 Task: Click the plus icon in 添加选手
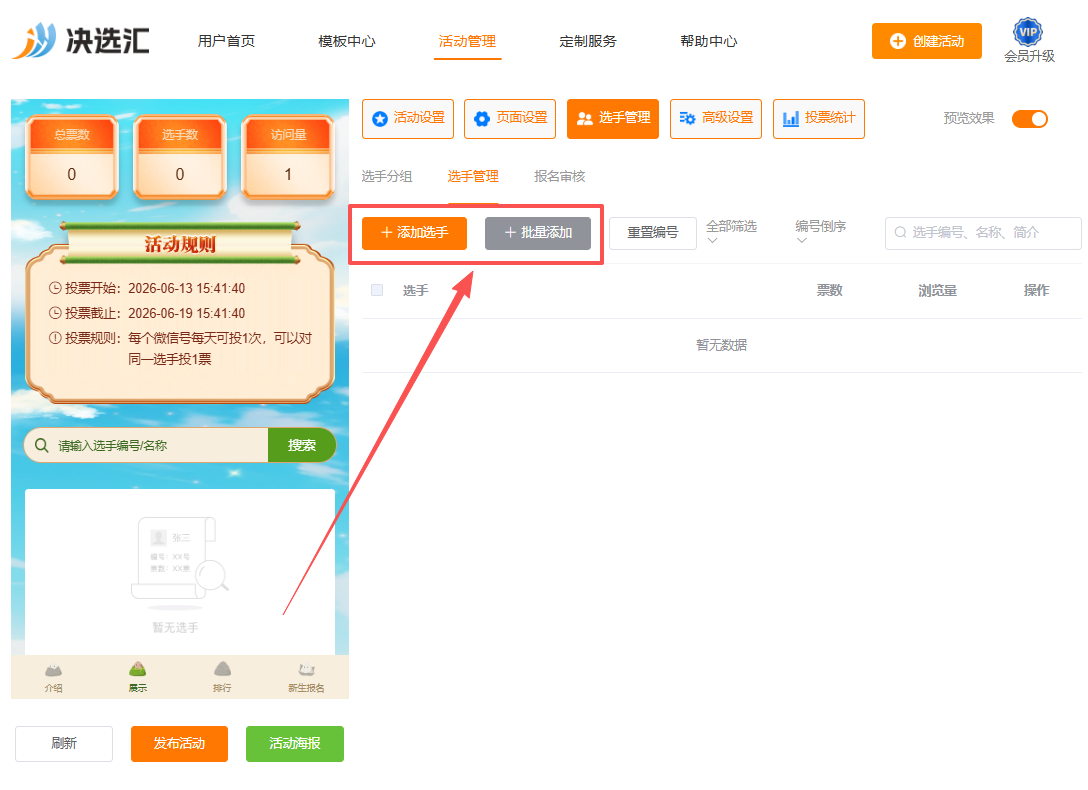coord(387,232)
